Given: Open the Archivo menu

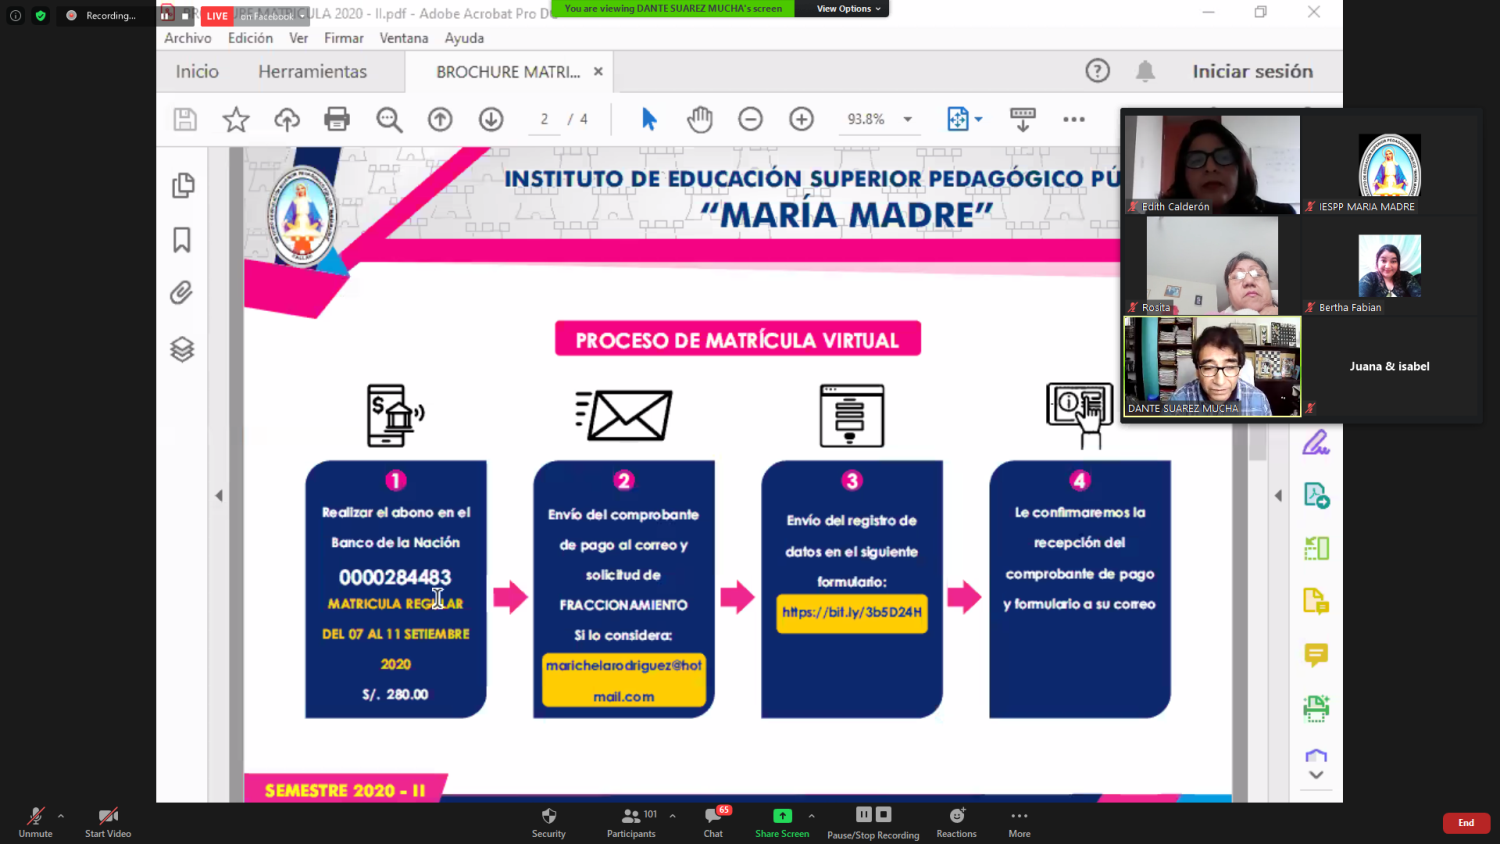Looking at the screenshot, I should click(x=187, y=38).
